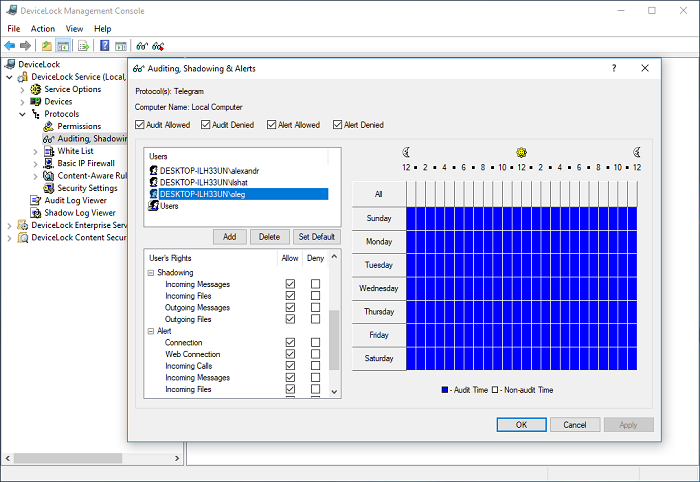This screenshot has width=700, height=482.
Task: Confirm the dialog with OK
Action: pos(521,424)
